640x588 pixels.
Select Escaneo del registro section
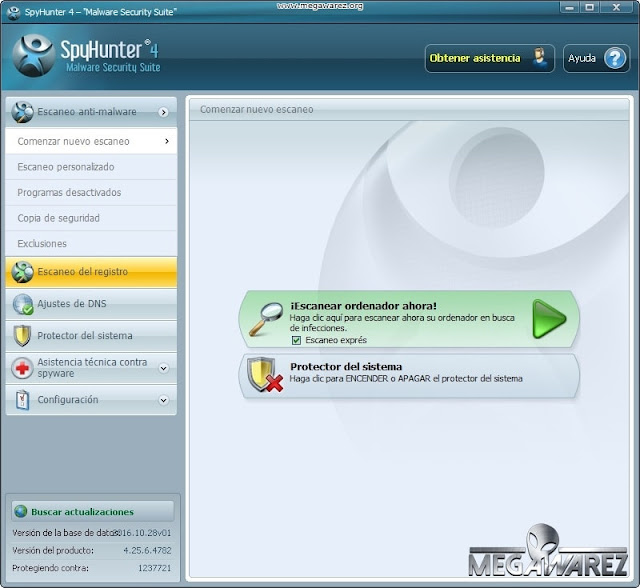91,272
